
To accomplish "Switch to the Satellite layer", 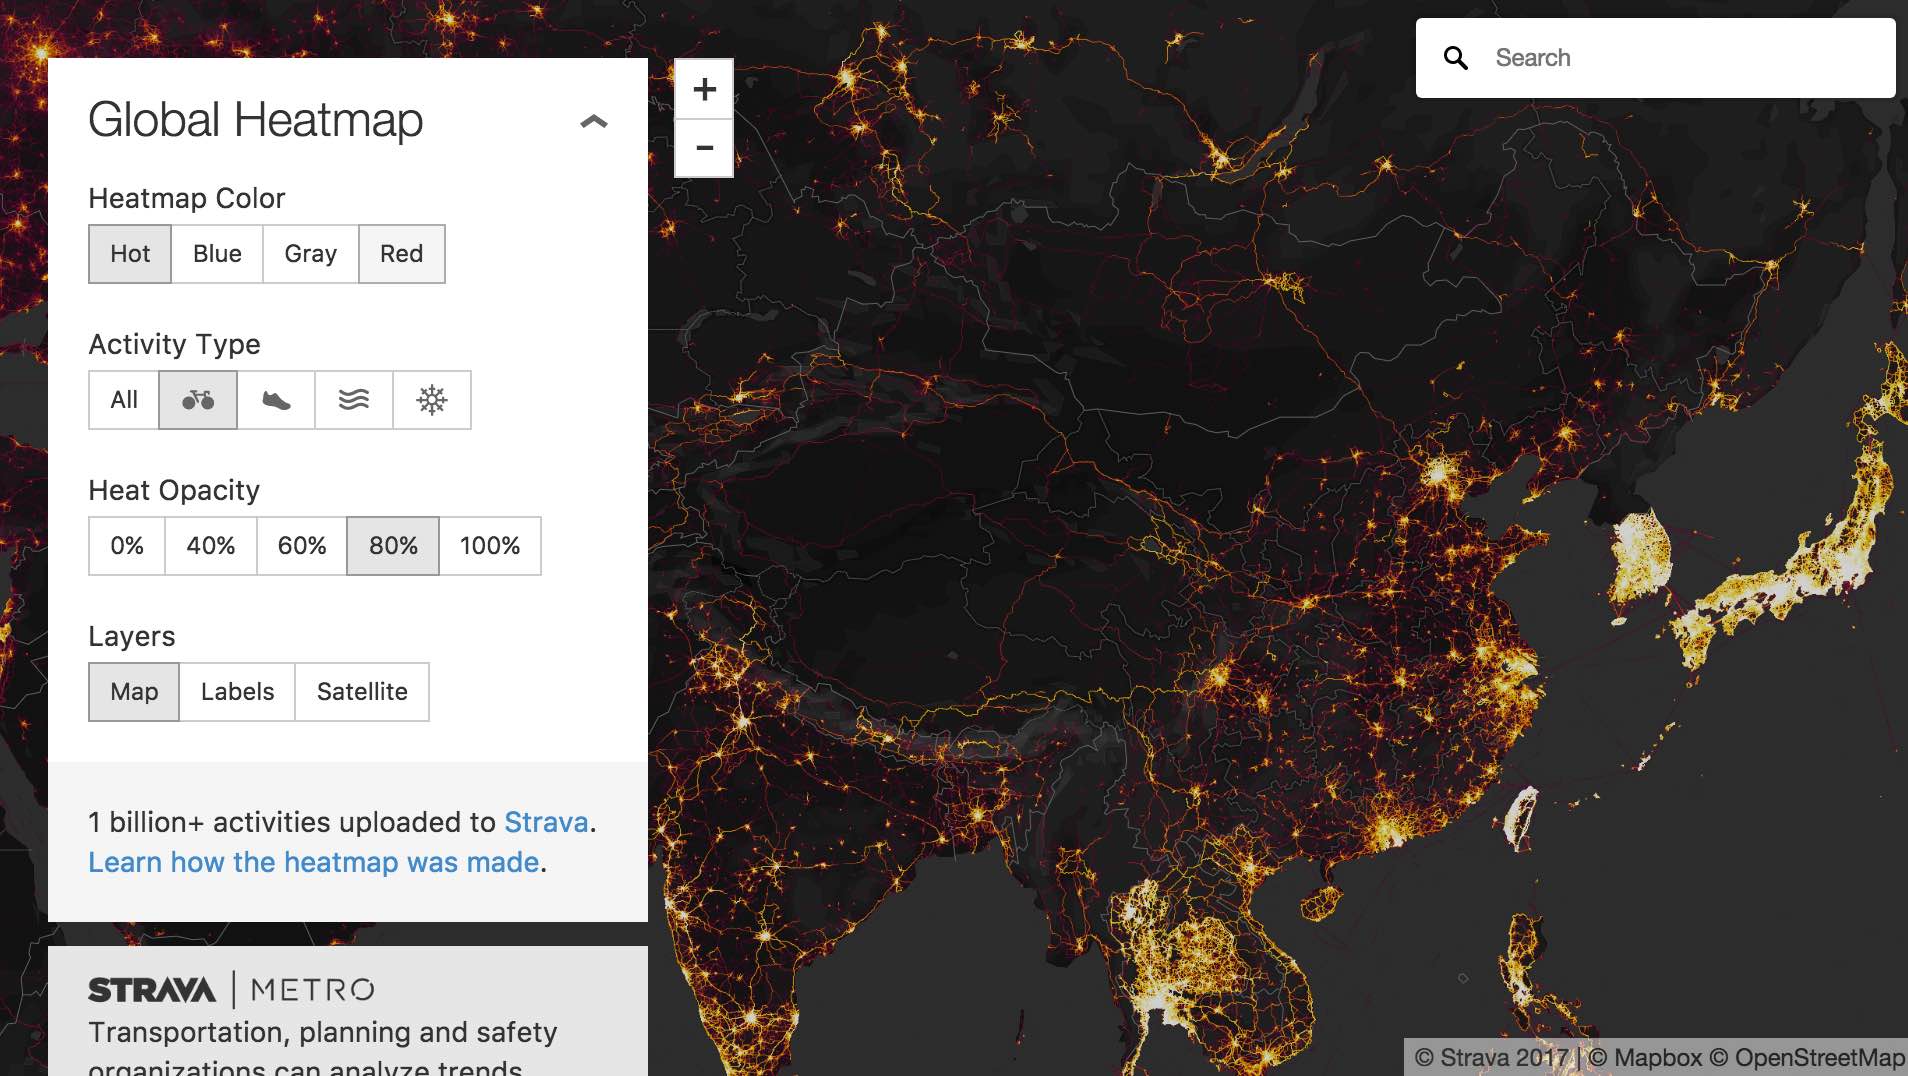I will pos(362,692).
